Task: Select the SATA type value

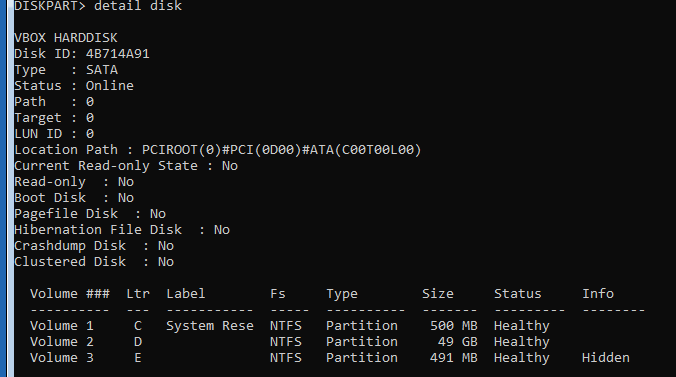Action: click(102, 70)
